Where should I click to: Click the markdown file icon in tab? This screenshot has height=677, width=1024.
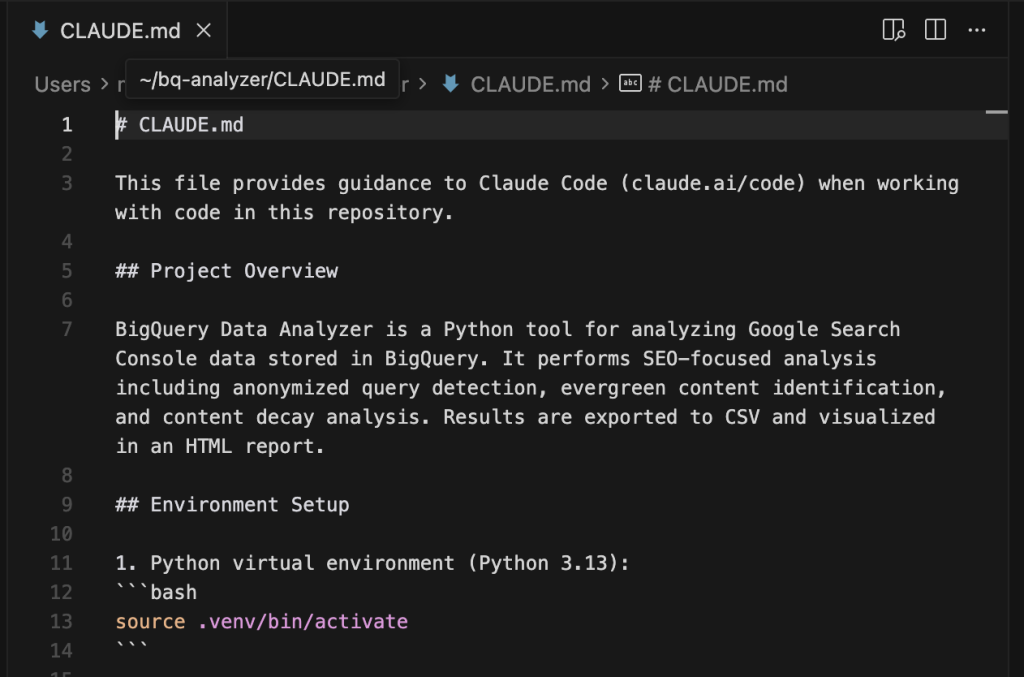tap(40, 31)
